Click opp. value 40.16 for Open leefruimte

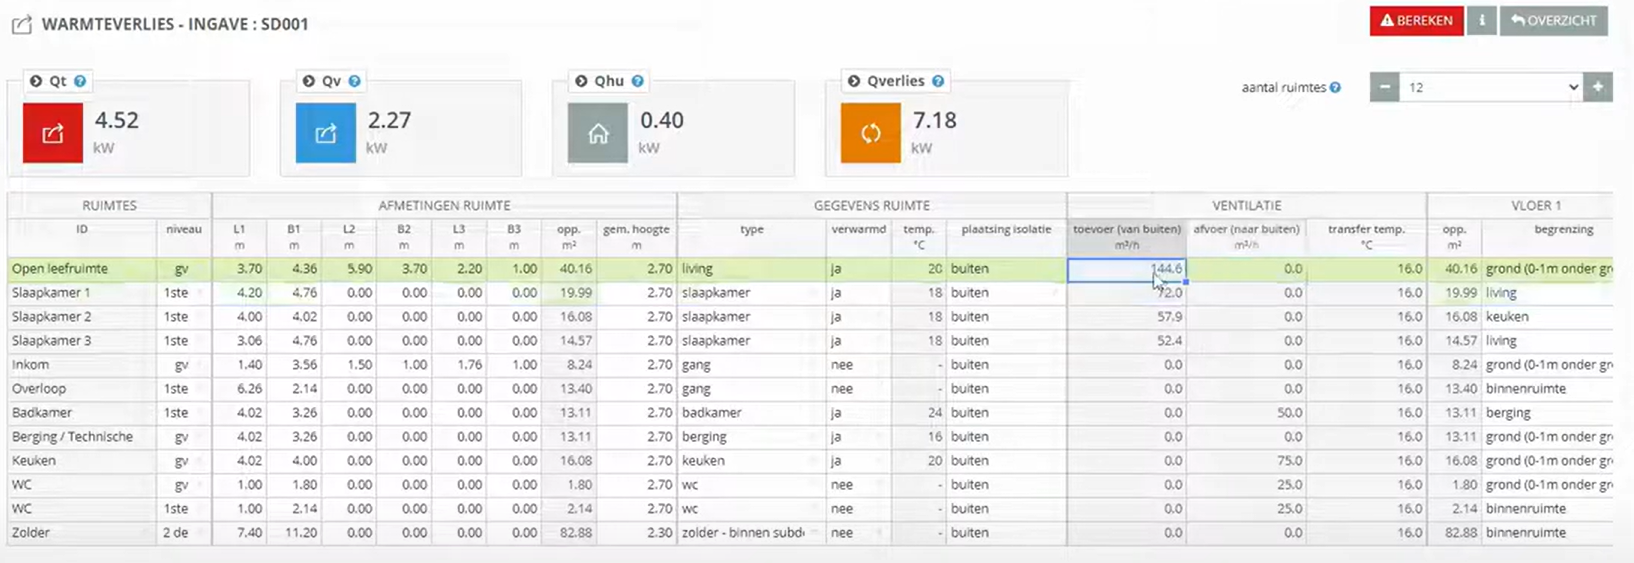tap(569, 269)
